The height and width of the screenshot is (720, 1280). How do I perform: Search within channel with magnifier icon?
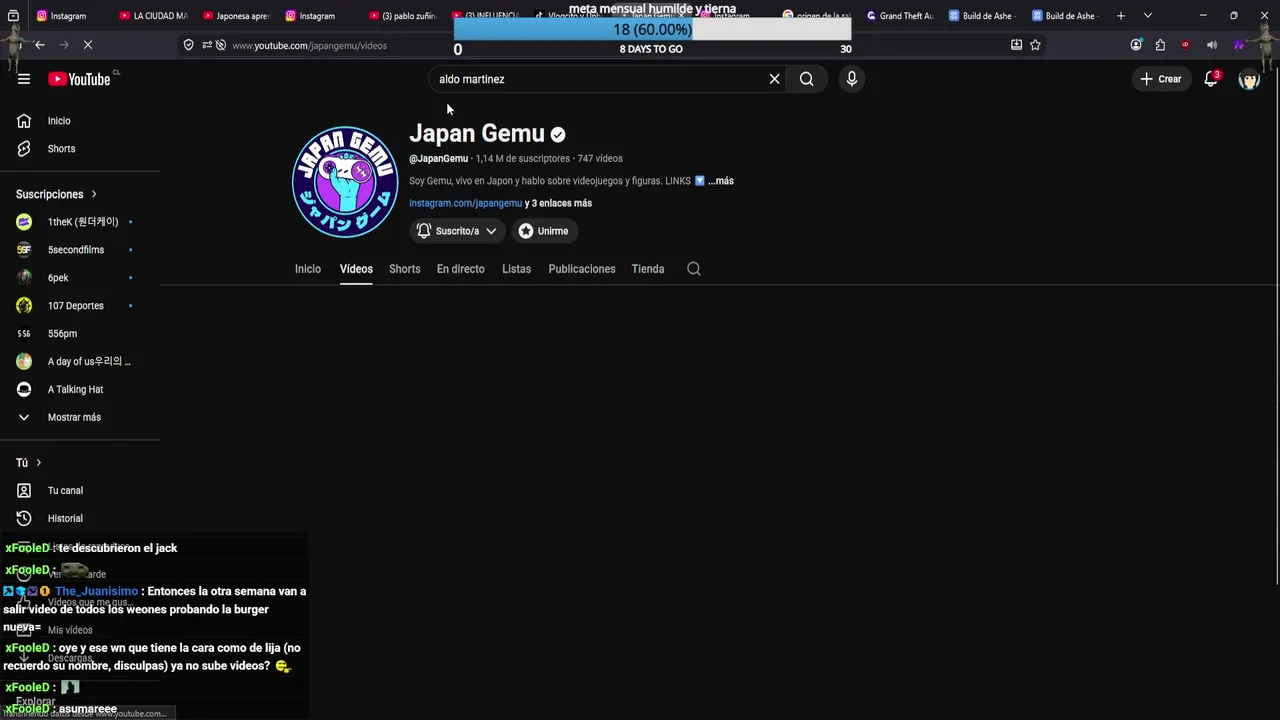[x=694, y=269]
